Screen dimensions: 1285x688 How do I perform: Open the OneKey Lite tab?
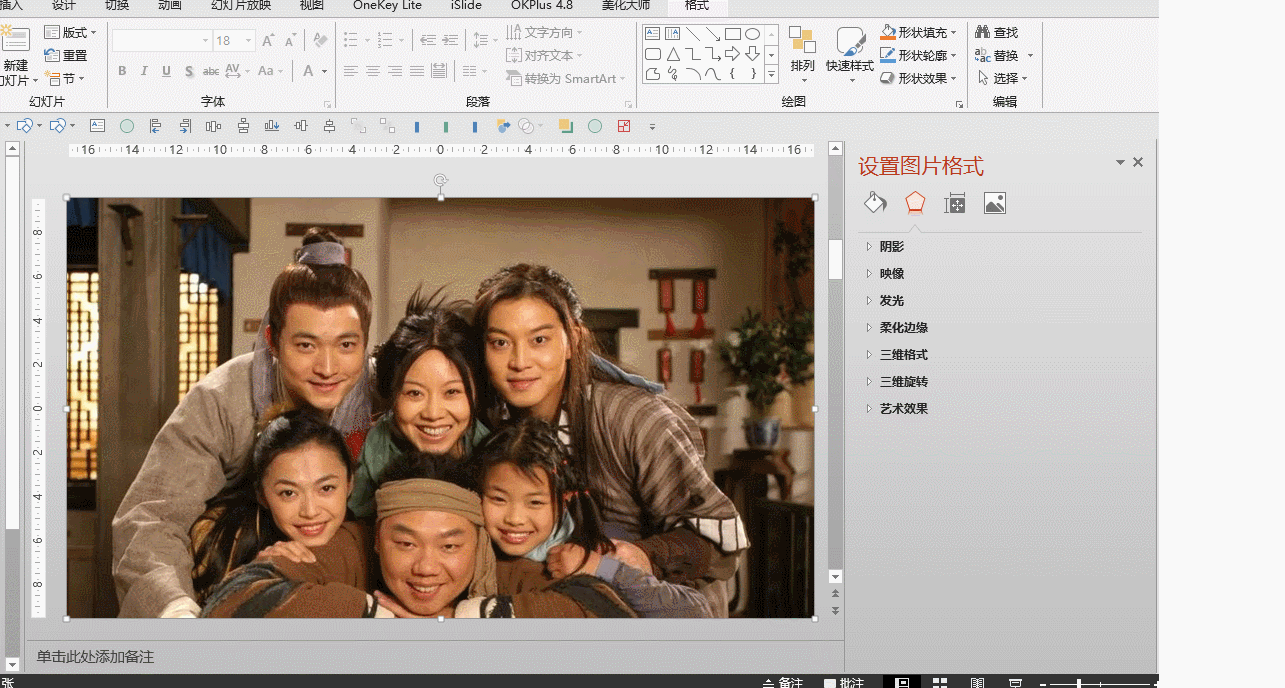pos(387,6)
